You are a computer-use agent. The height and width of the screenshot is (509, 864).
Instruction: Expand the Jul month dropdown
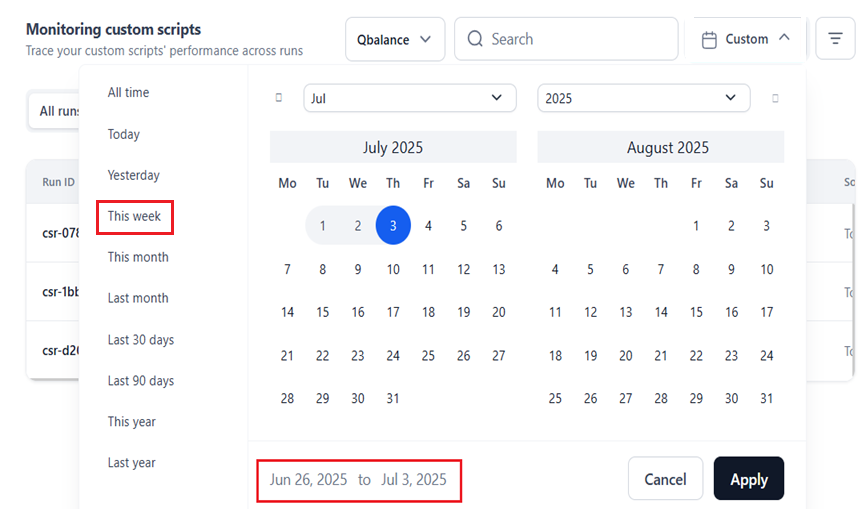[410, 98]
